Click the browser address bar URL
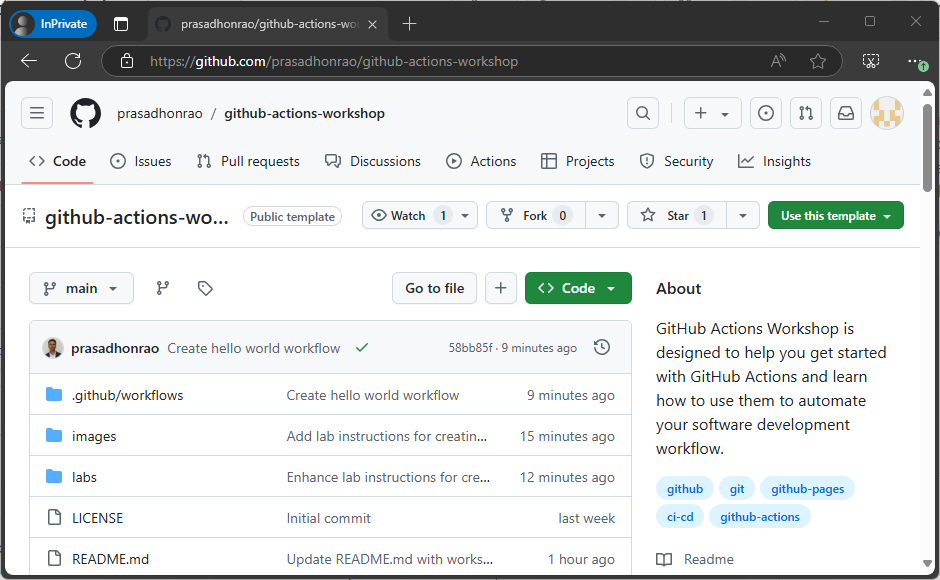 click(x=334, y=61)
